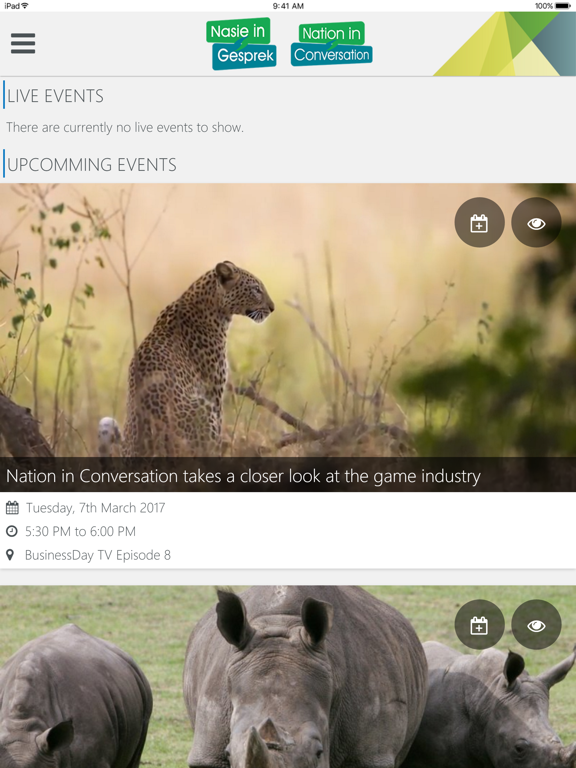Click the calendar icon beside the event date
576x768 pixels.
[x=12, y=508]
